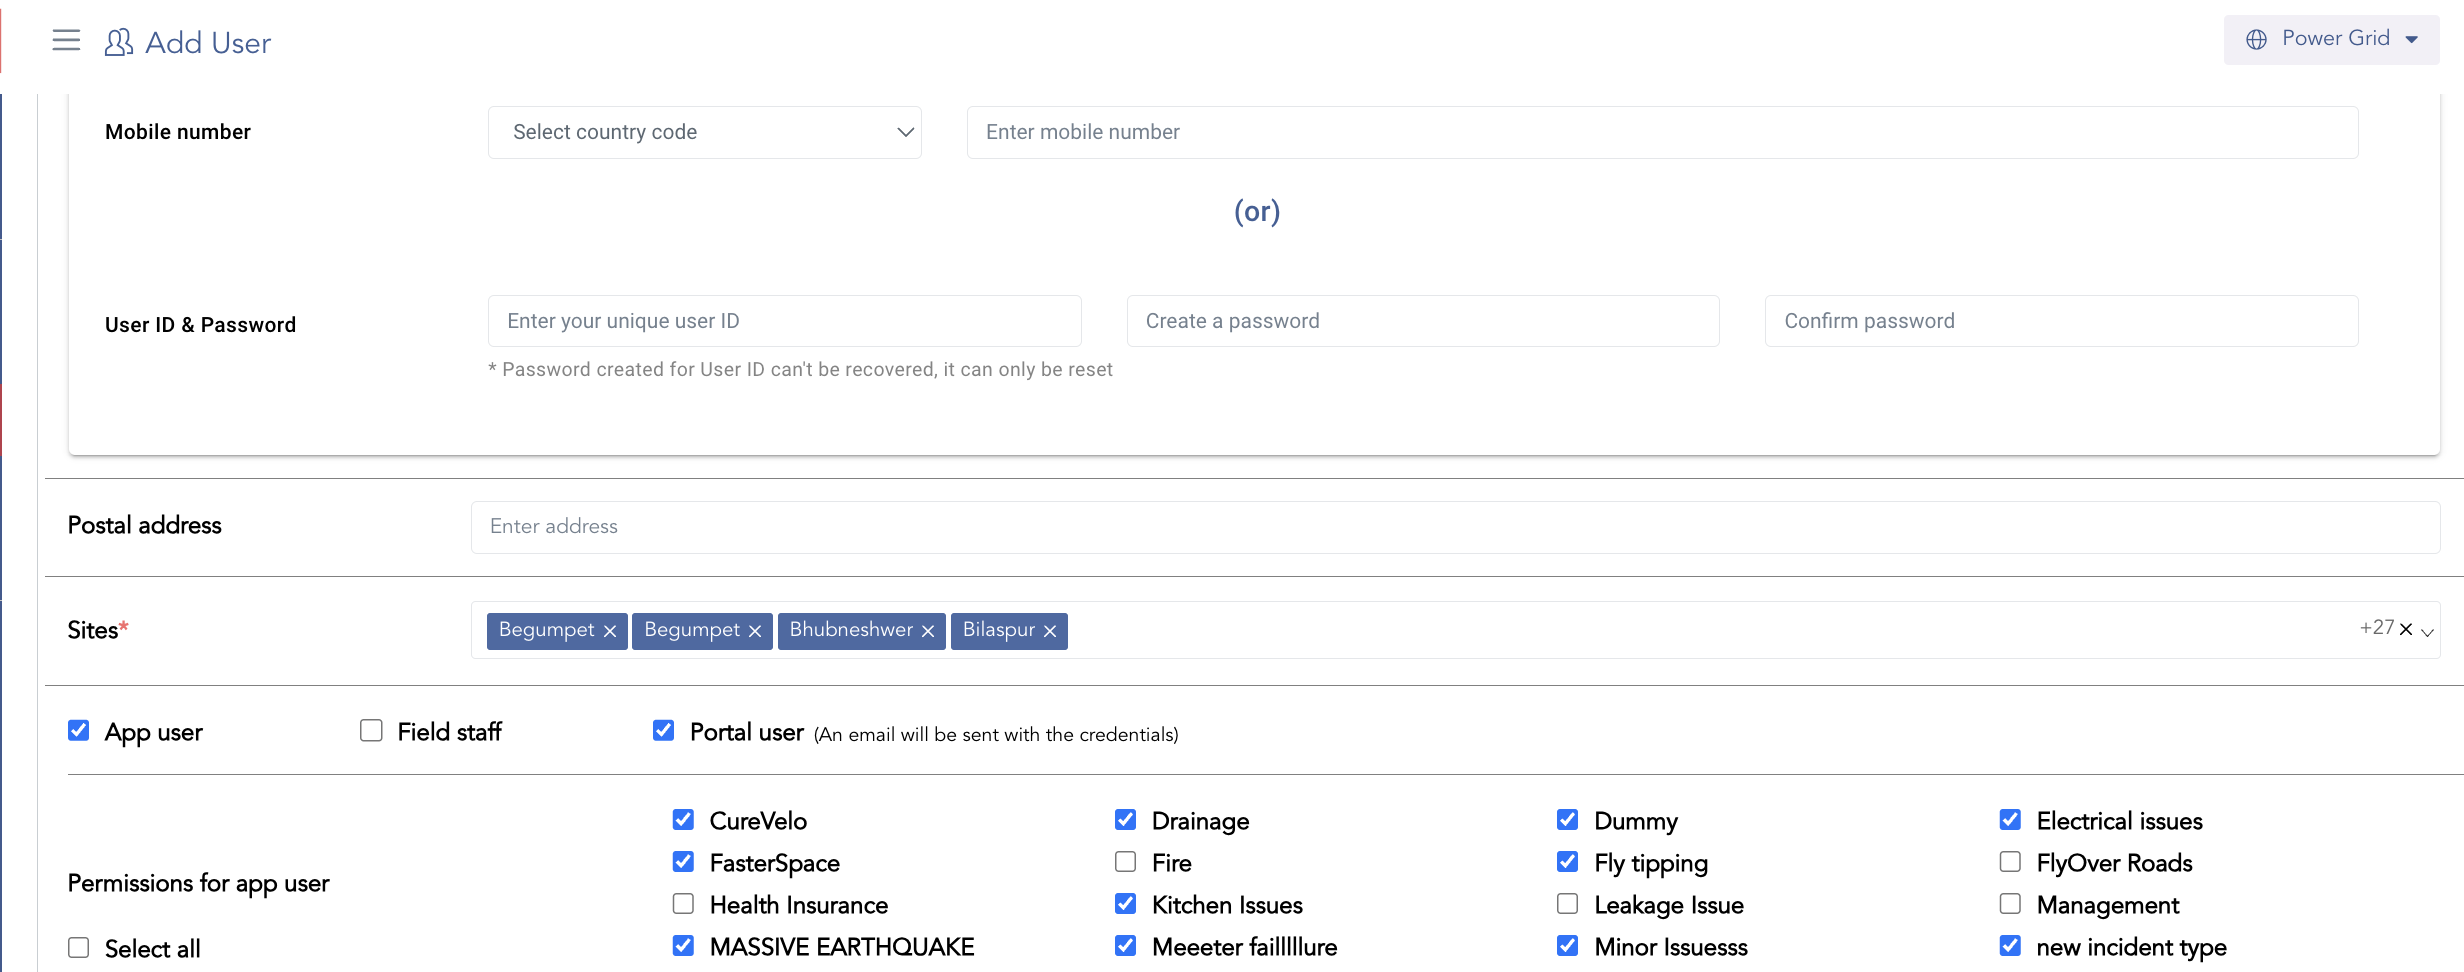Check the Select all permissions checkbox
Image resolution: width=2464 pixels, height=972 pixels.
79,947
